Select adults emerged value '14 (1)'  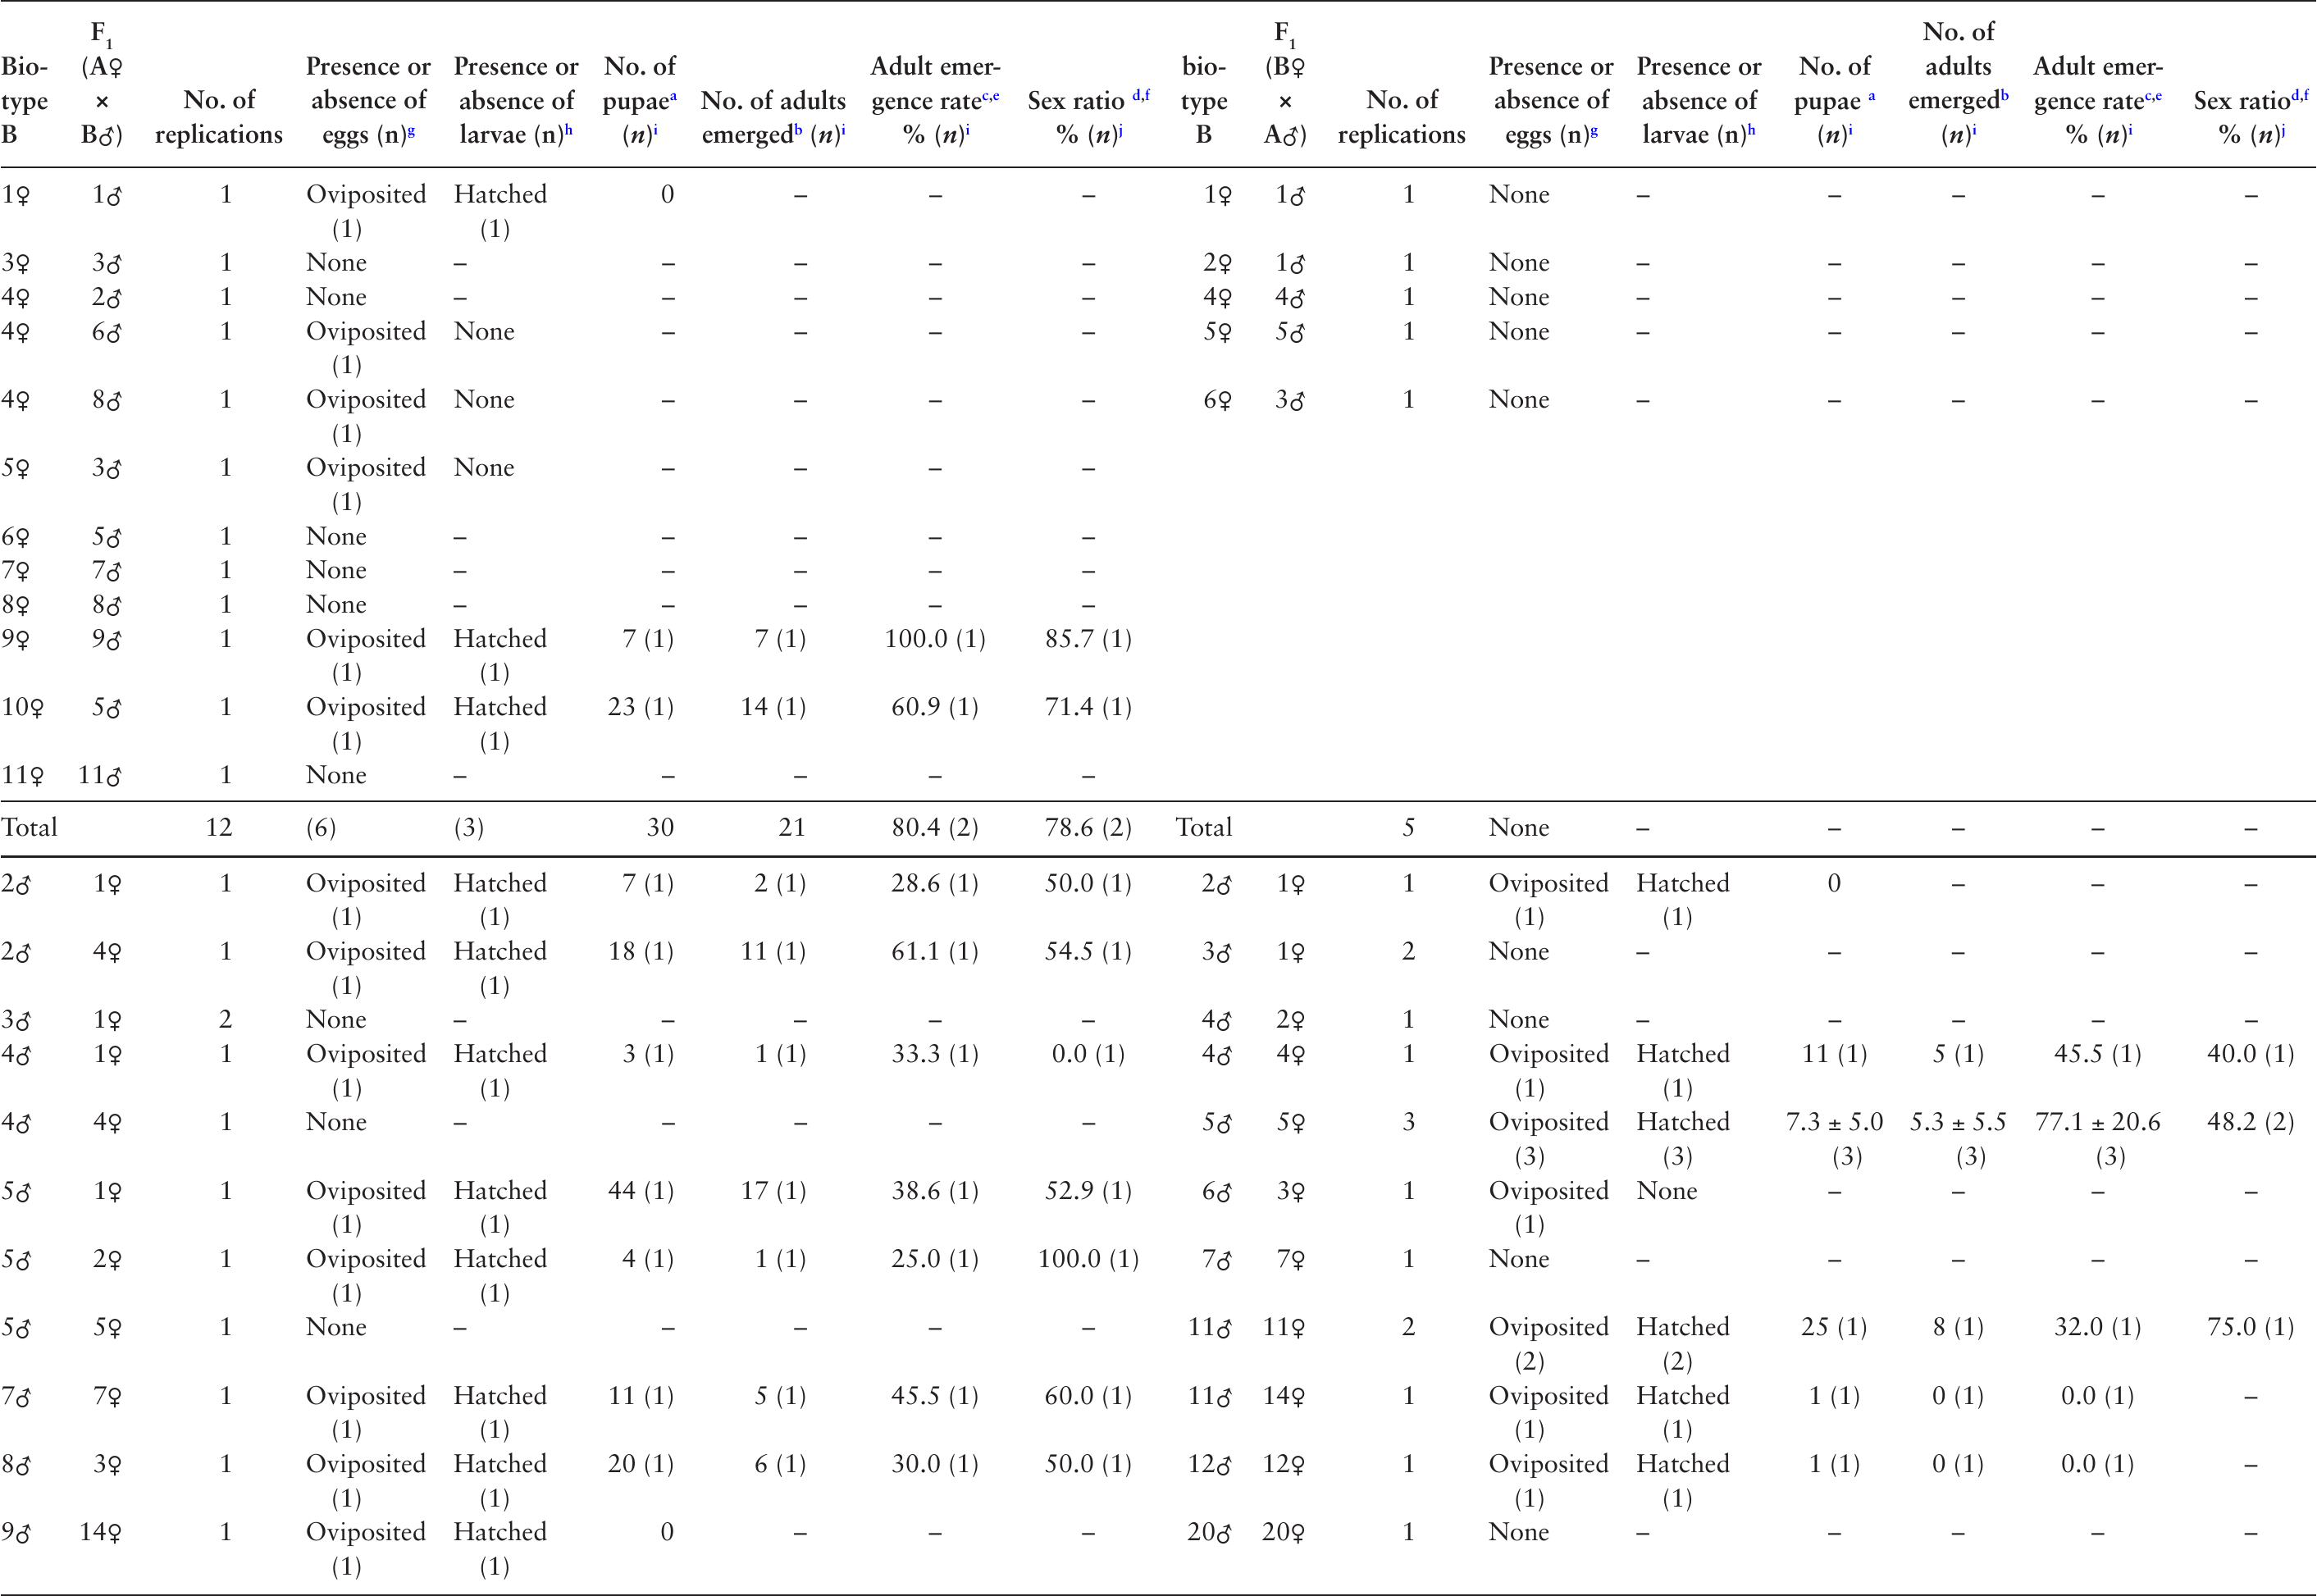tap(773, 707)
